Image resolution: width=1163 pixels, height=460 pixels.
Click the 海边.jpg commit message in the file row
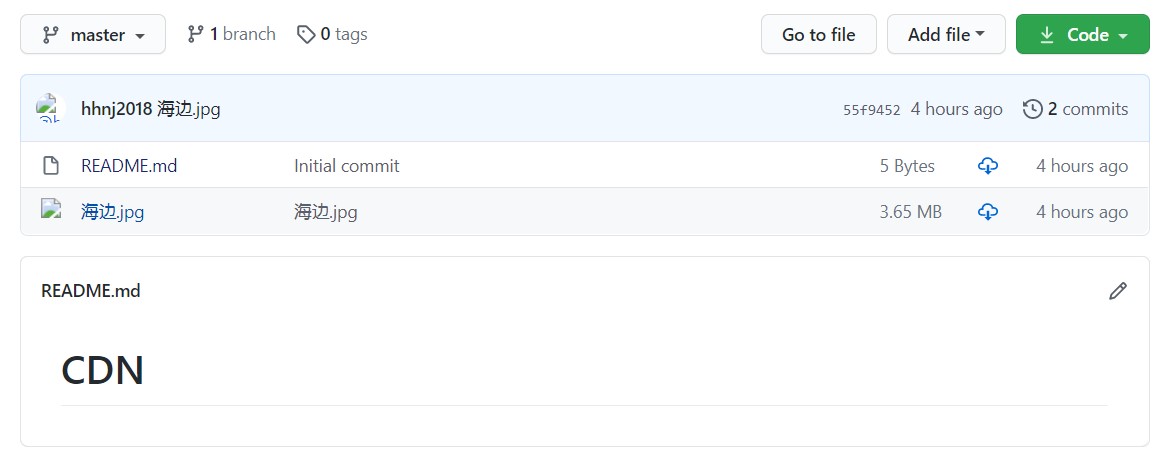tap(326, 212)
